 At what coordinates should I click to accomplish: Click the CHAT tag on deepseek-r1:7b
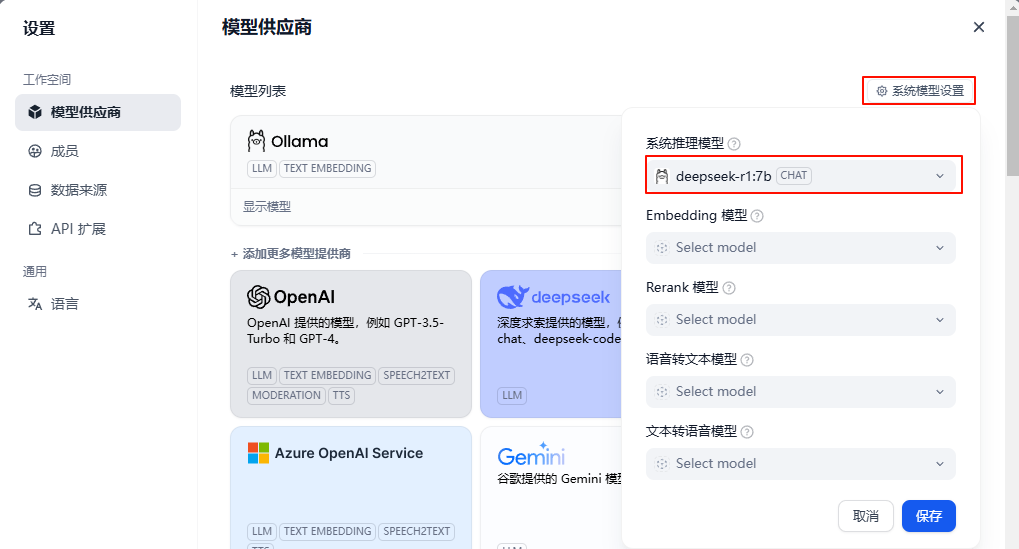pyautogui.click(x=793, y=175)
